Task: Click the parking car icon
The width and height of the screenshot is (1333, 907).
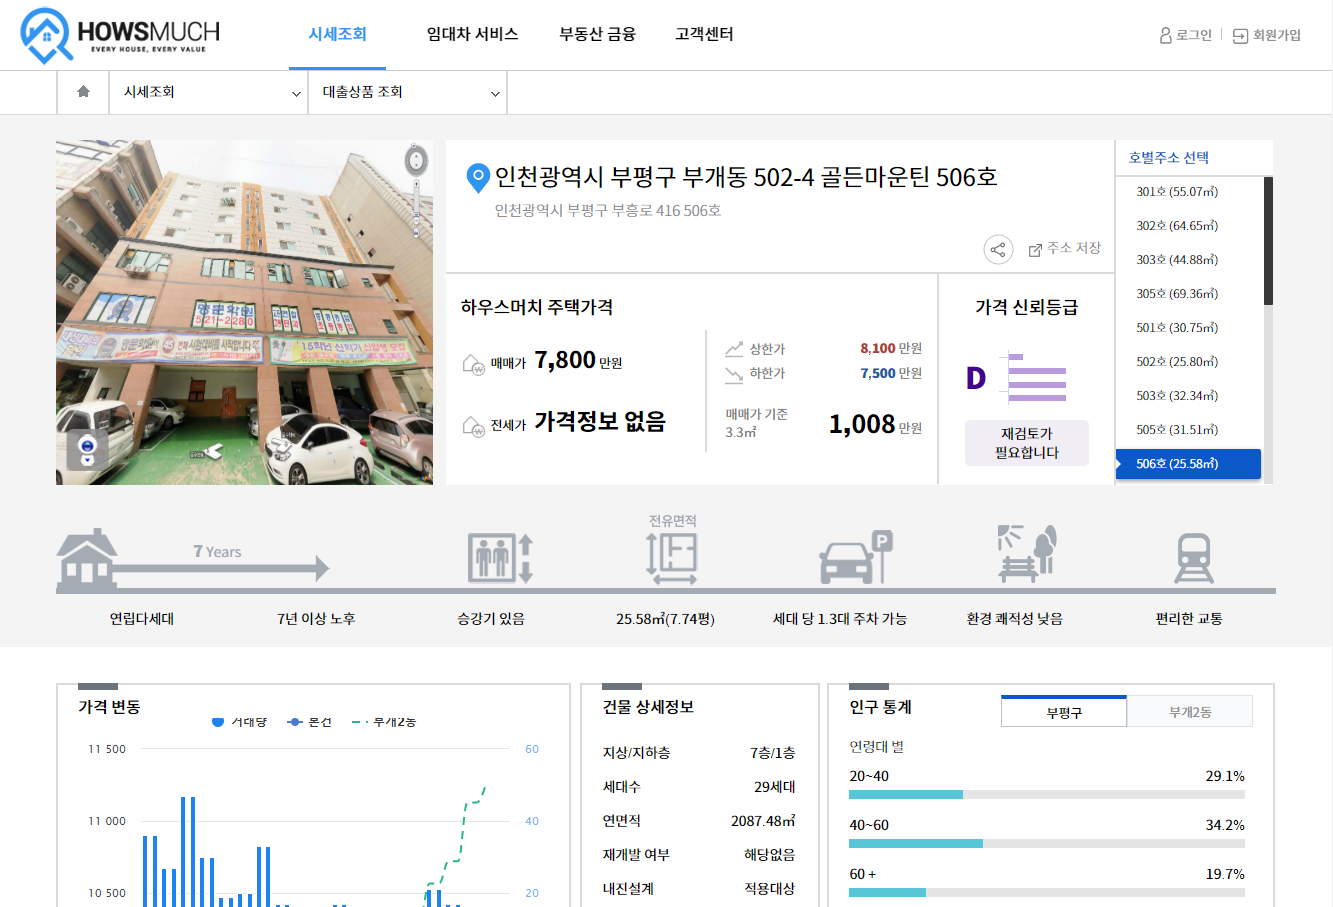Action: pyautogui.click(x=855, y=557)
